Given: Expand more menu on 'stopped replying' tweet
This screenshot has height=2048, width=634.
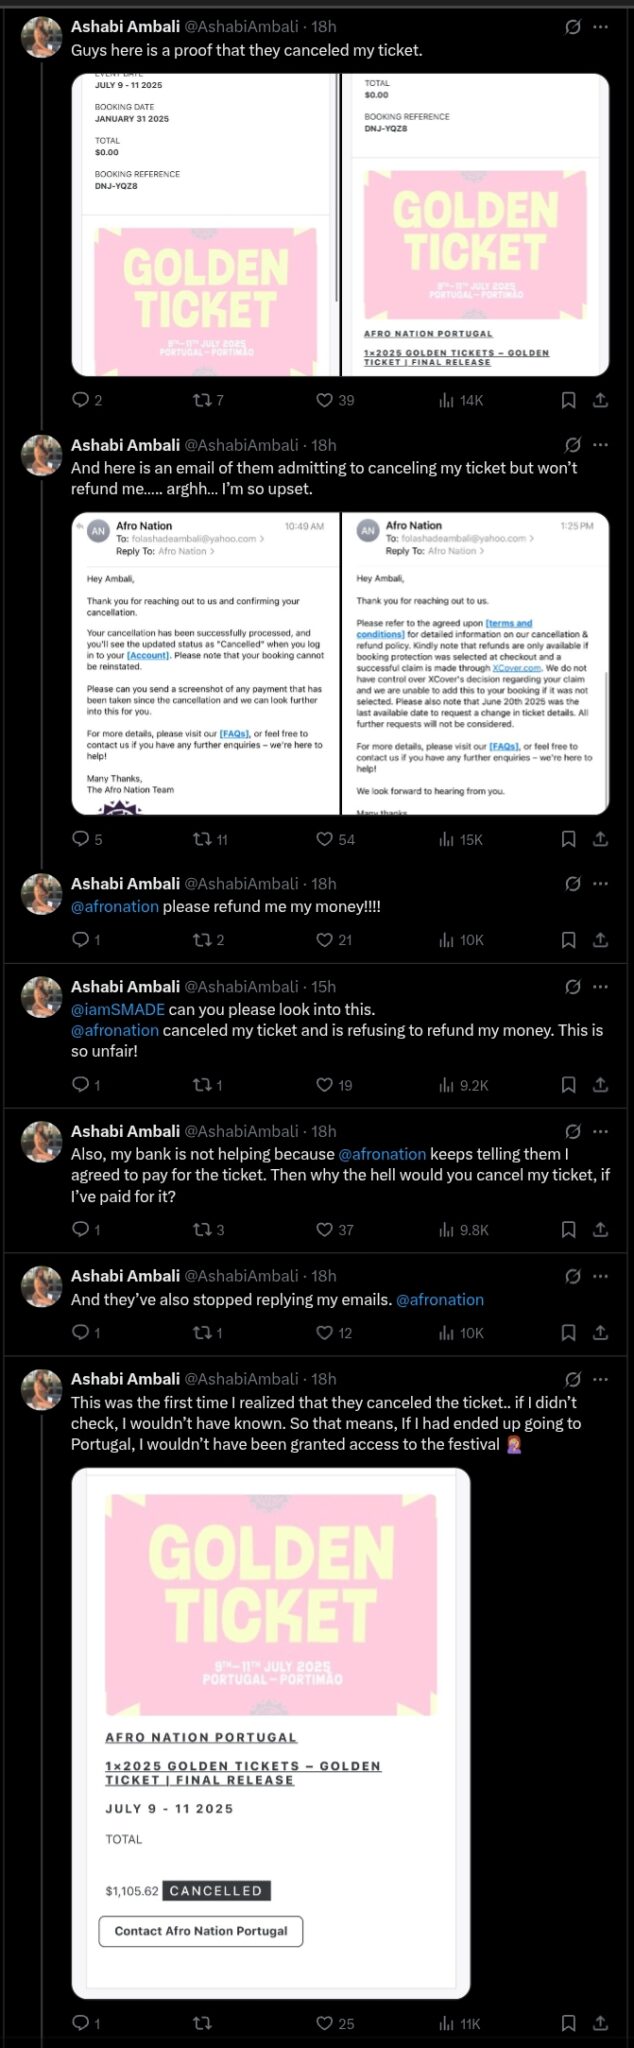Looking at the screenshot, I should [x=600, y=1276].
